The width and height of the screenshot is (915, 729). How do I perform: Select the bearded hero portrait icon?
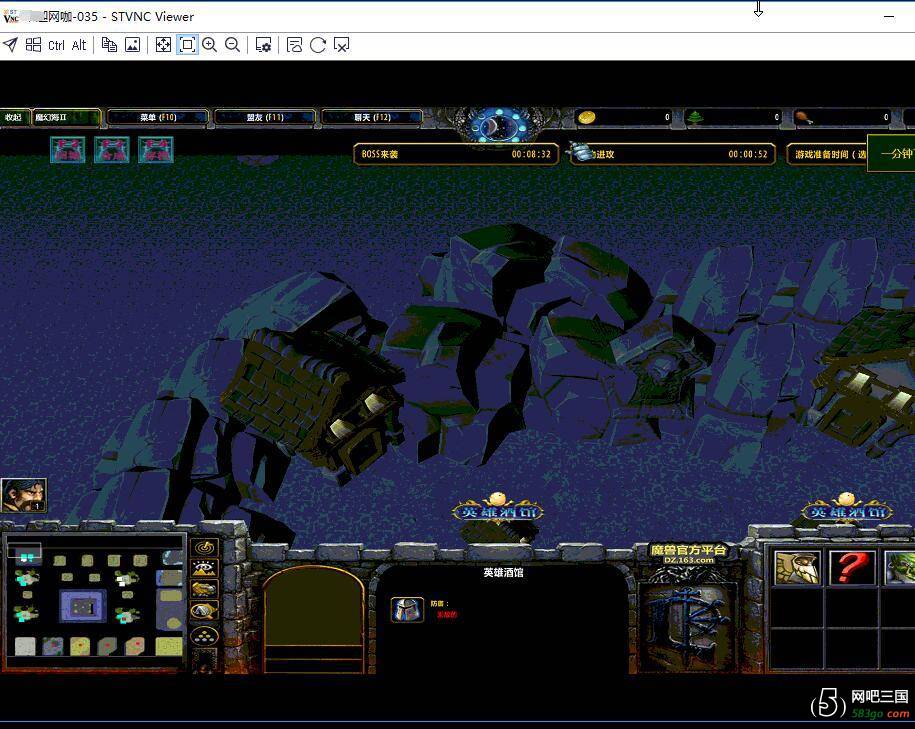[23, 495]
